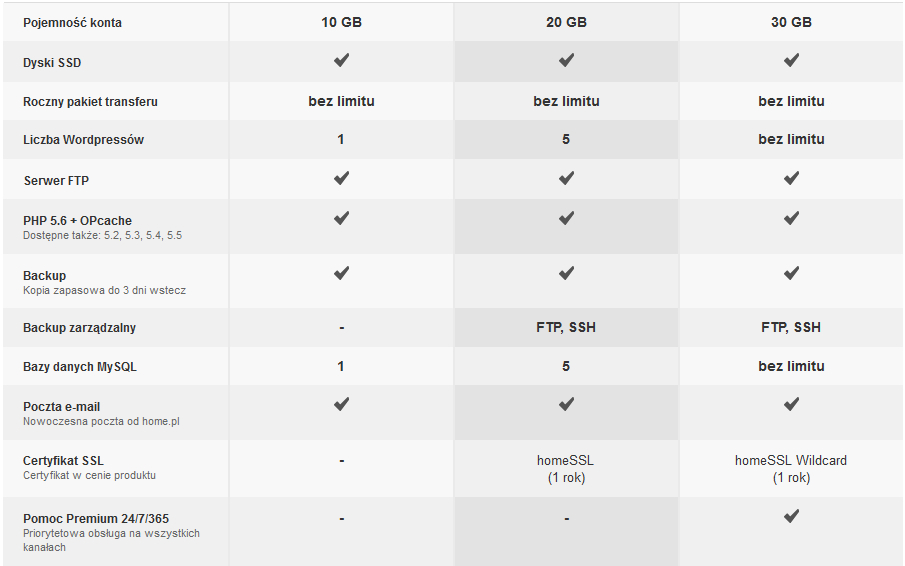Click the Bazy danych MySQL row label
The height and width of the screenshot is (566, 905).
click(80, 367)
